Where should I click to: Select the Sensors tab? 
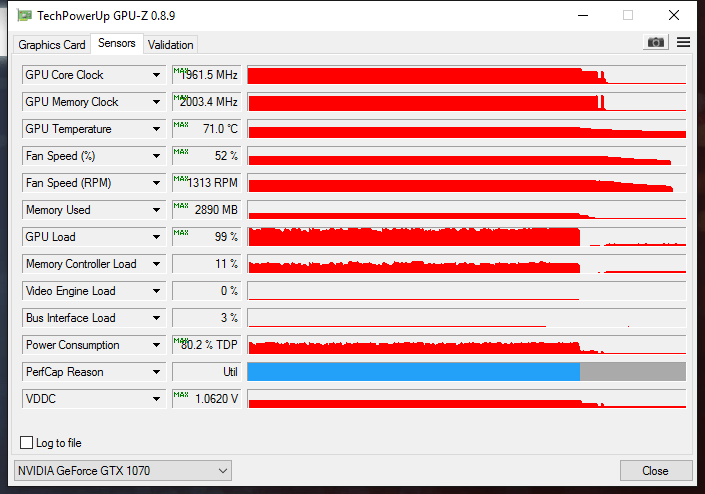(117, 43)
